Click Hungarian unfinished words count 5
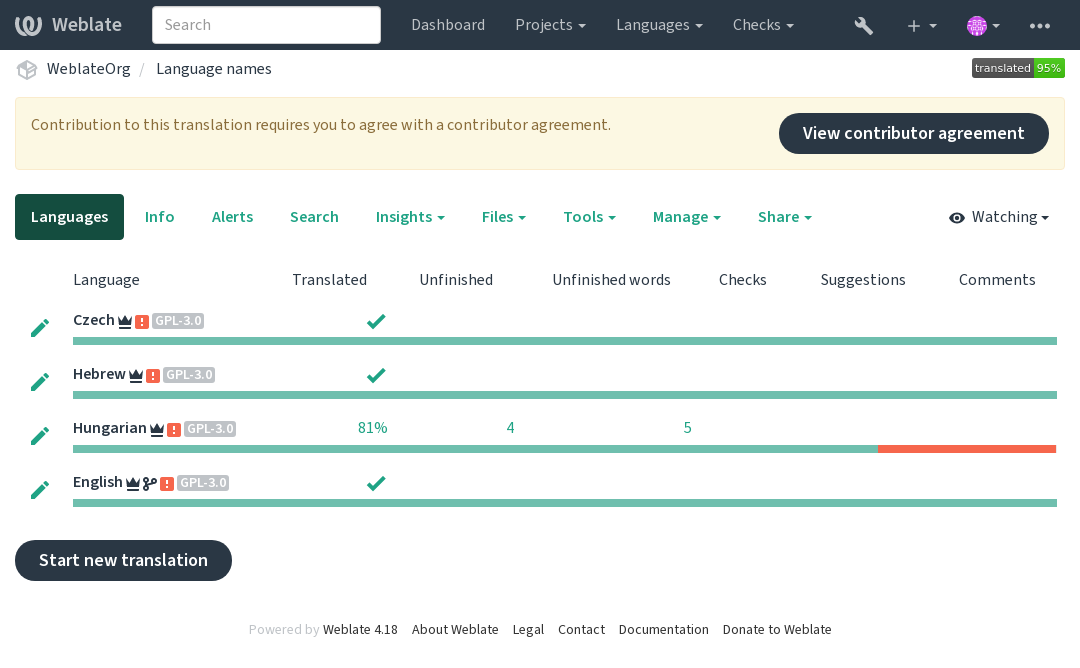Viewport: 1080px width, 668px height. coord(687,428)
